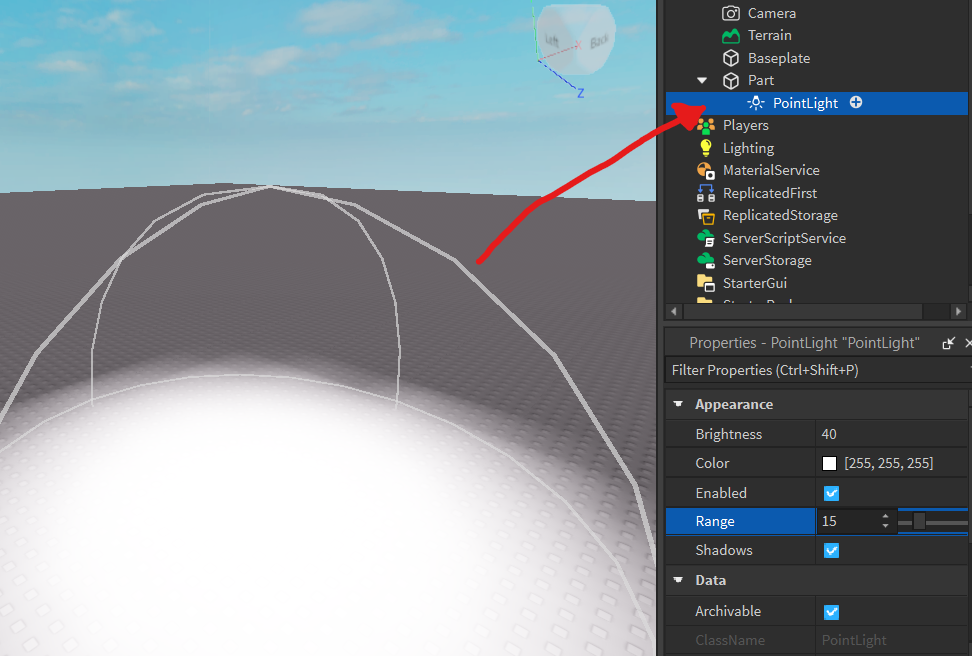Click the Camera icon in Explorer
972x656 pixels.
pos(731,13)
